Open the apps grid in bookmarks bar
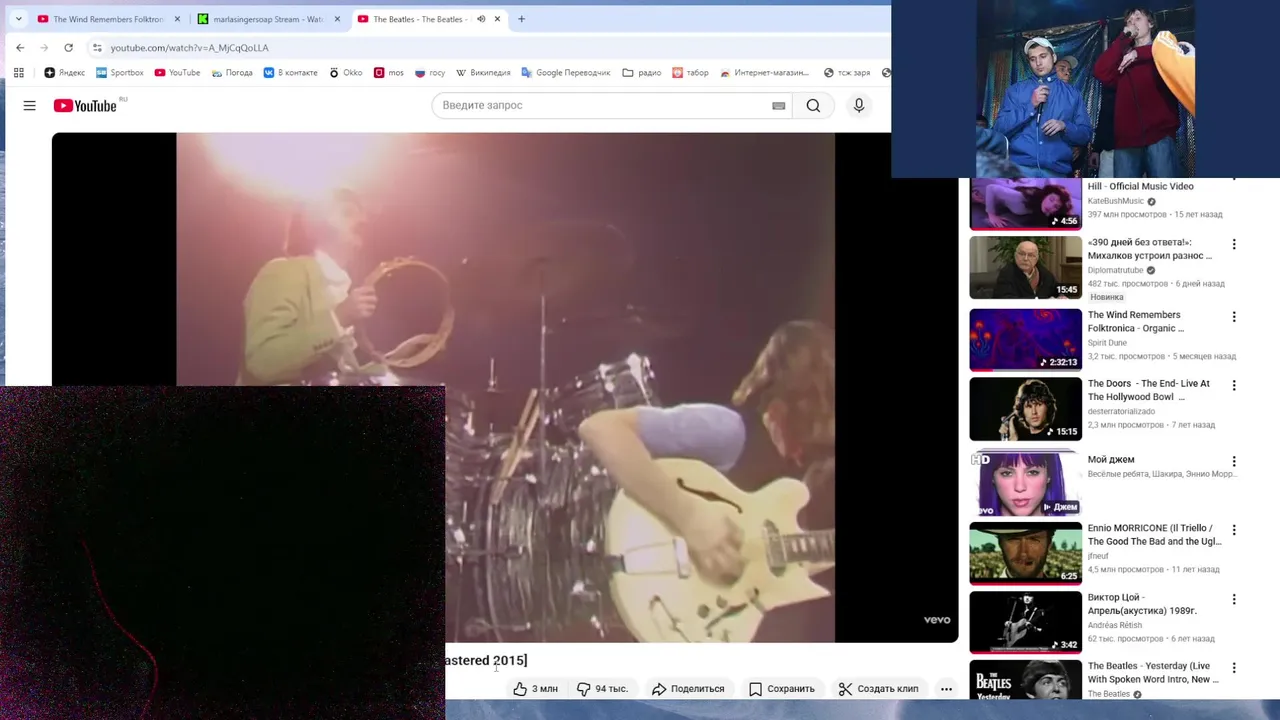1280x720 pixels. [x=18, y=72]
